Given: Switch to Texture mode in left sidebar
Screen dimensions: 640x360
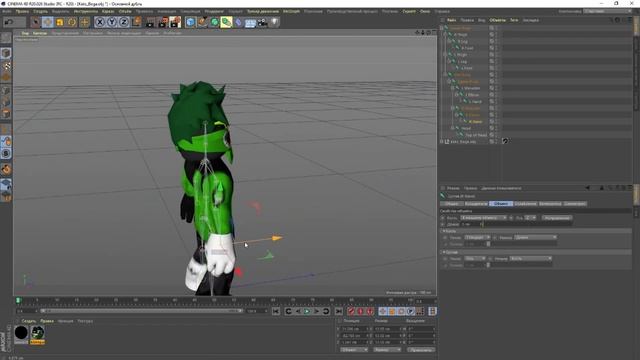Looking at the screenshot, I should click(x=6, y=65).
